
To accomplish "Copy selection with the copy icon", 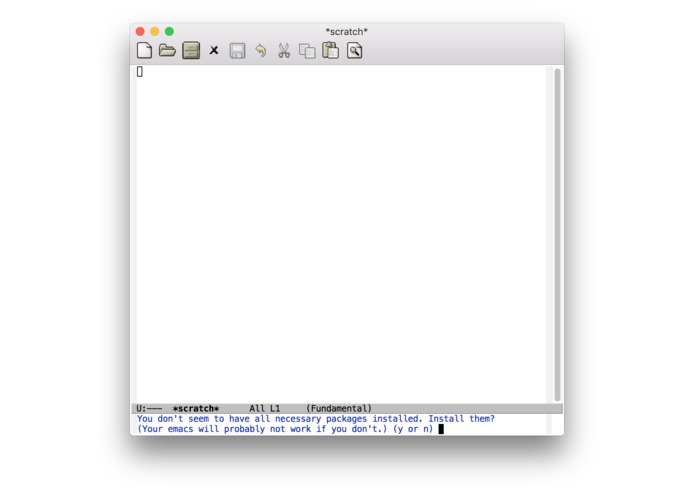I will click(307, 51).
